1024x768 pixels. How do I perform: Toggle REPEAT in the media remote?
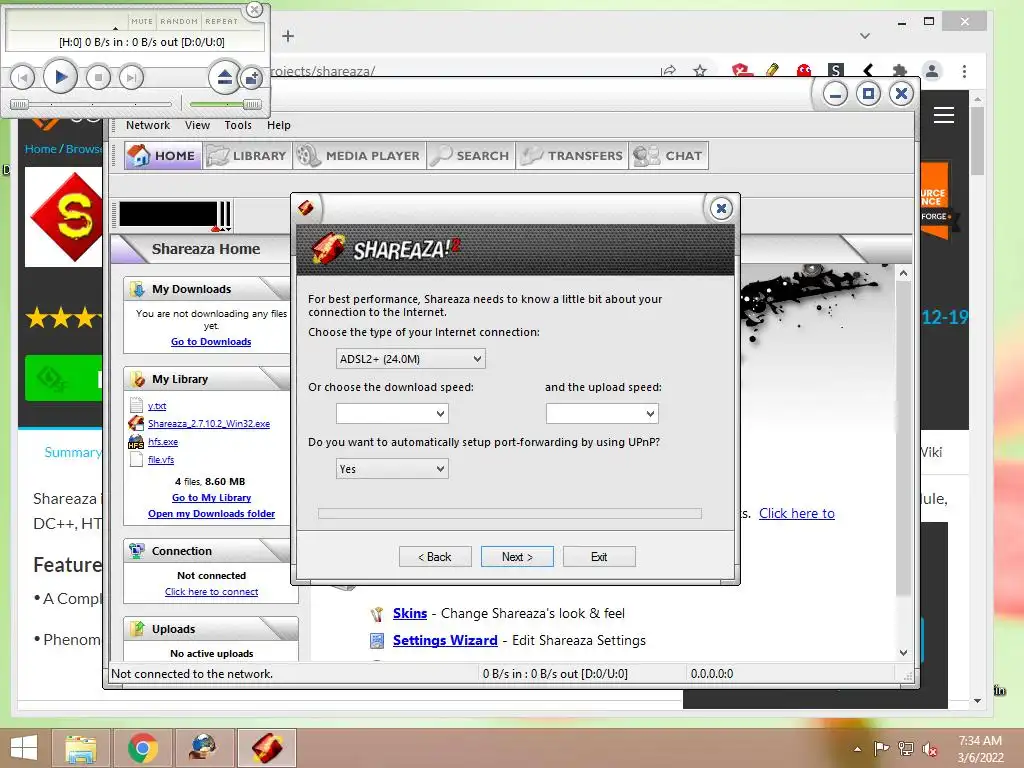click(x=221, y=21)
